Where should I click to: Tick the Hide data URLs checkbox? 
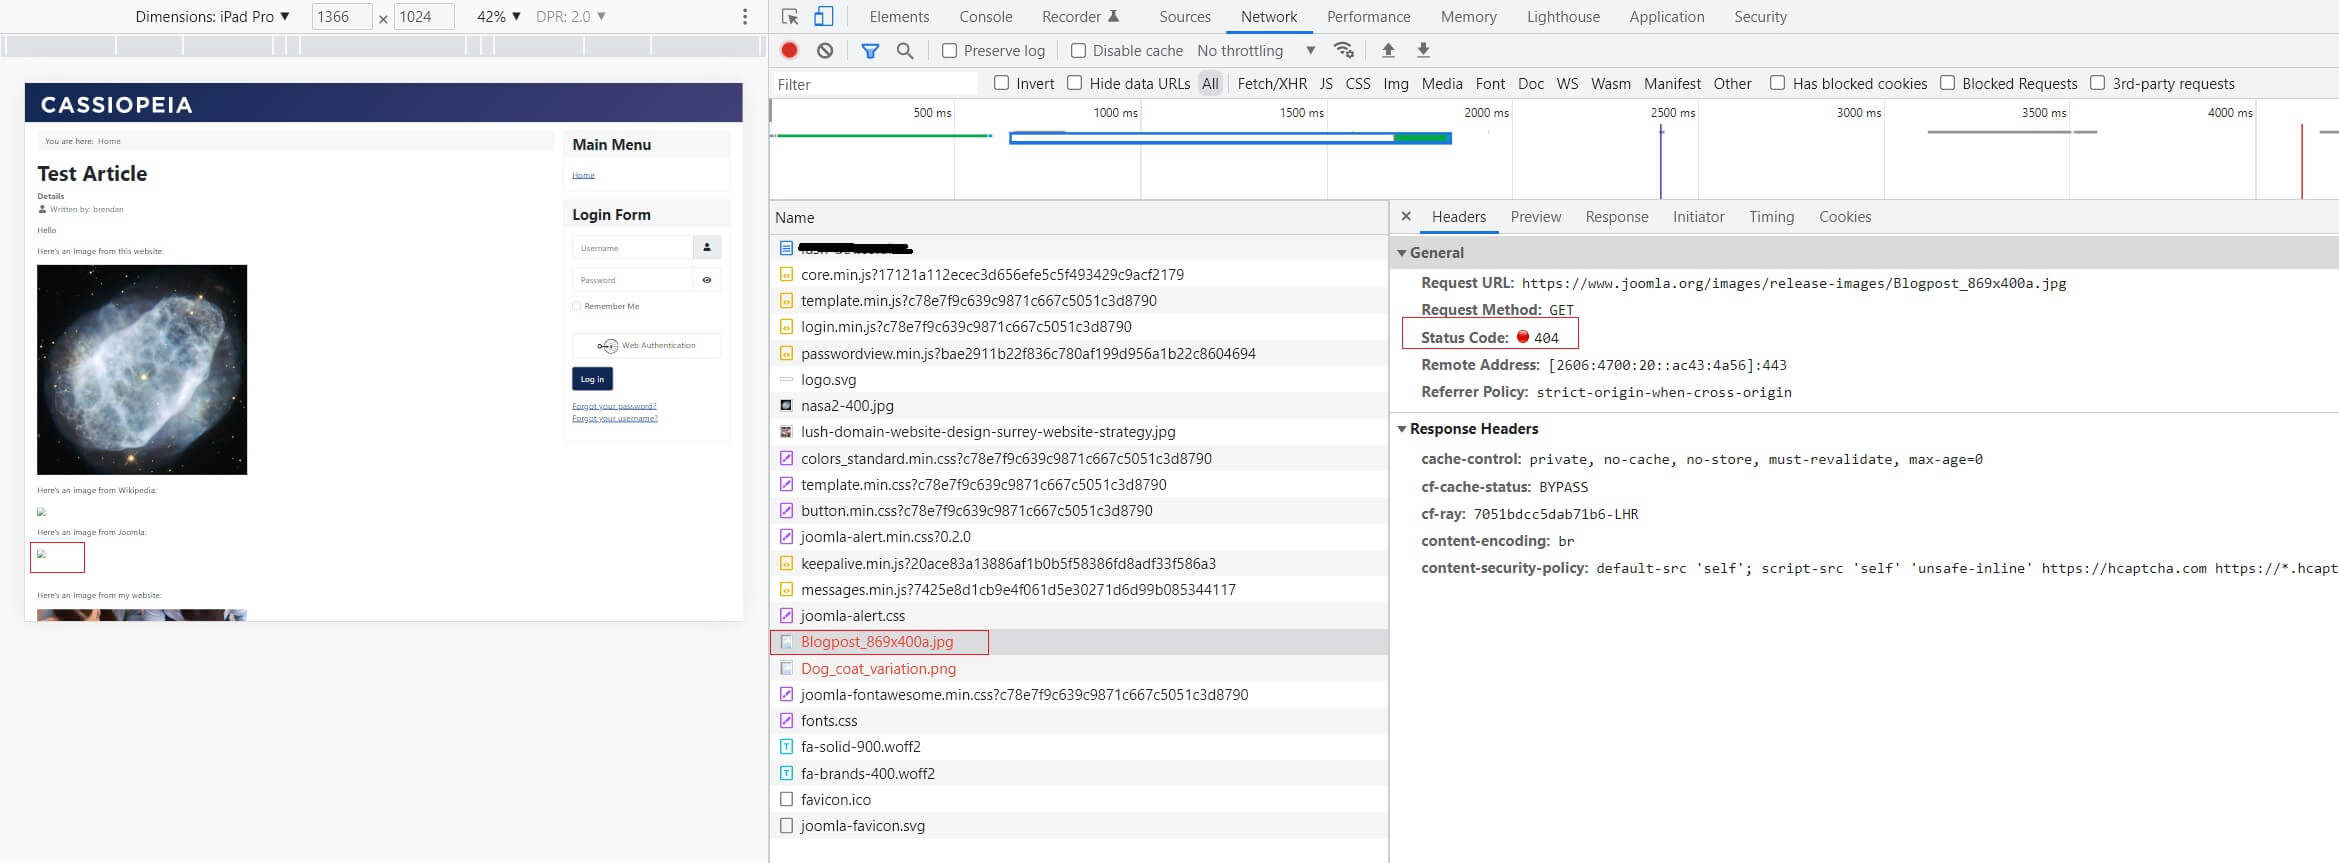tap(1075, 83)
